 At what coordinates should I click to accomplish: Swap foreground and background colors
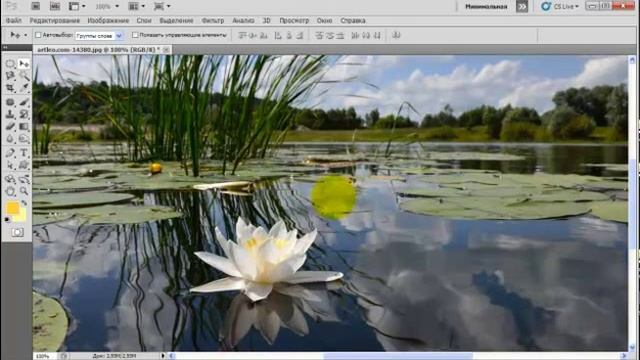click(x=24, y=203)
